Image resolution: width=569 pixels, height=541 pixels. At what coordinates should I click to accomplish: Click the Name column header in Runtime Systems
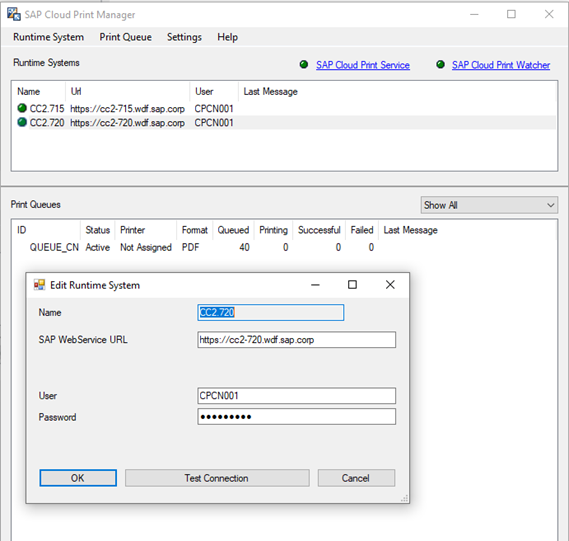pos(39,91)
